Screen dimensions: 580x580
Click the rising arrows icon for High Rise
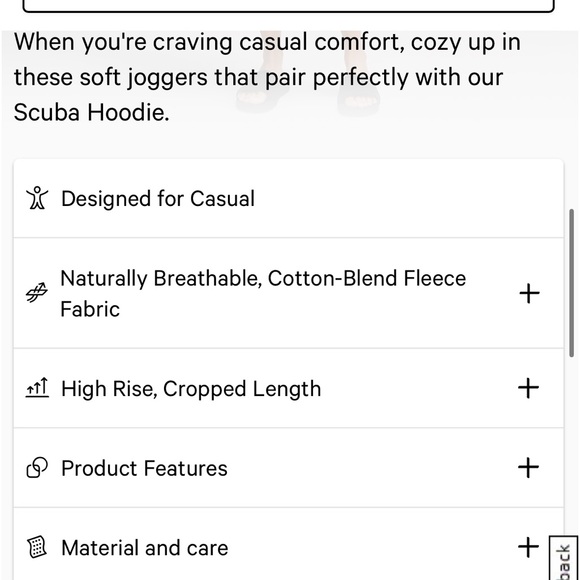37,388
